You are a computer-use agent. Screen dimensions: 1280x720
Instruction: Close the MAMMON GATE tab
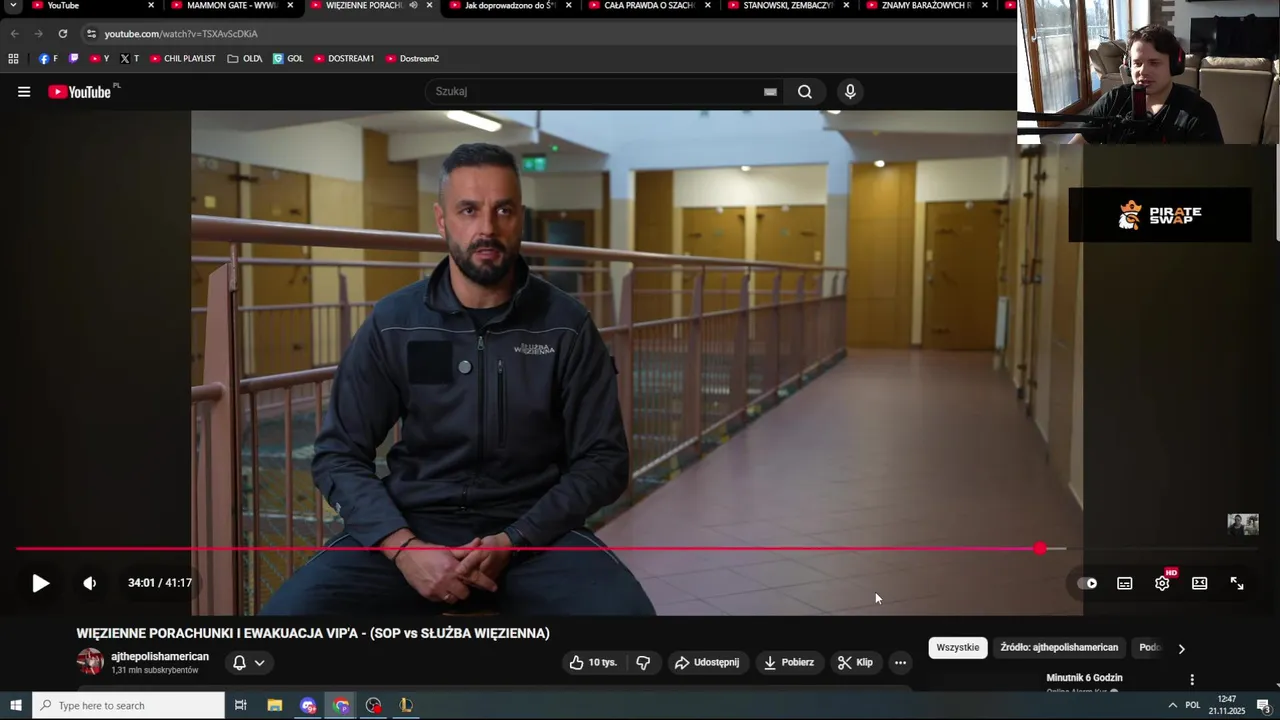coord(290,6)
